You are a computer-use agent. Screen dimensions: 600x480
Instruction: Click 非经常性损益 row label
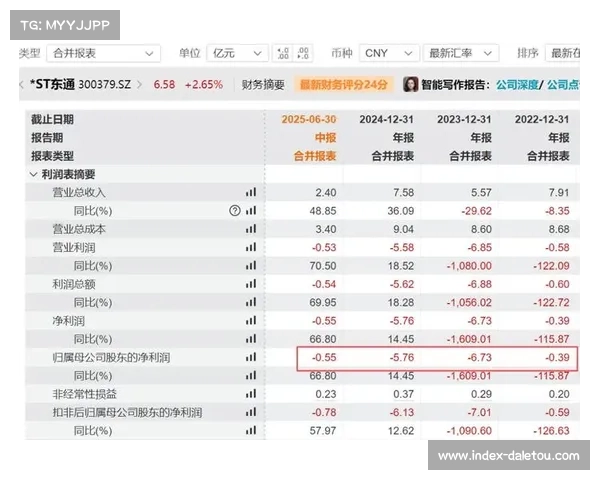[85, 394]
